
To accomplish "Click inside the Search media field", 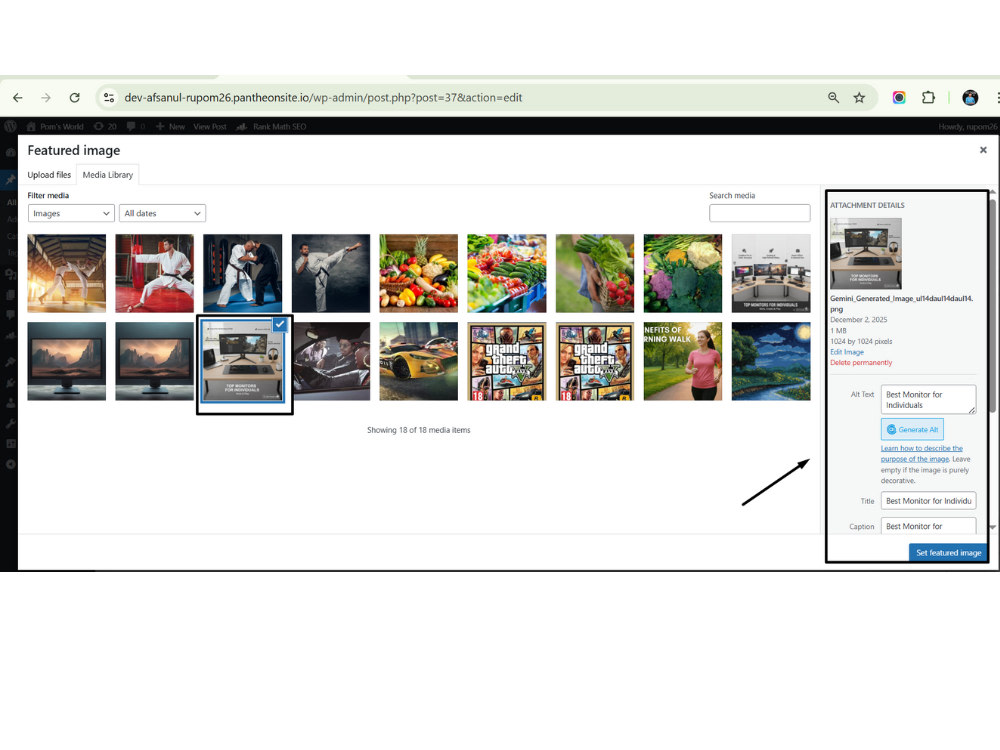I will (x=760, y=213).
